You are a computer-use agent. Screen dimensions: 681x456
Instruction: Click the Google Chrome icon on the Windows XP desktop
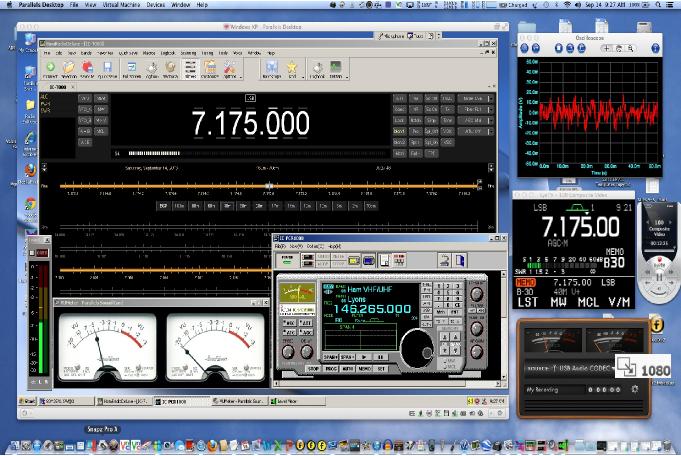pos(30,203)
